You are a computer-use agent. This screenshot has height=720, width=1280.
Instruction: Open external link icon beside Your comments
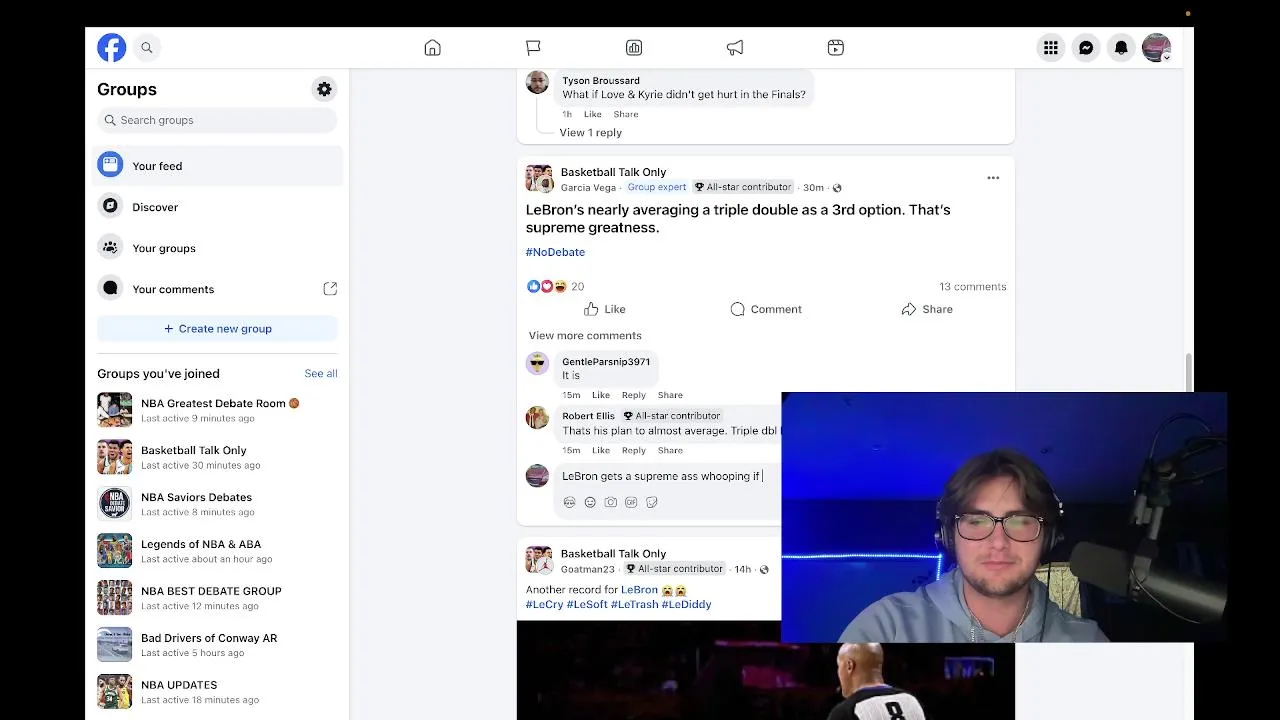[x=330, y=289]
